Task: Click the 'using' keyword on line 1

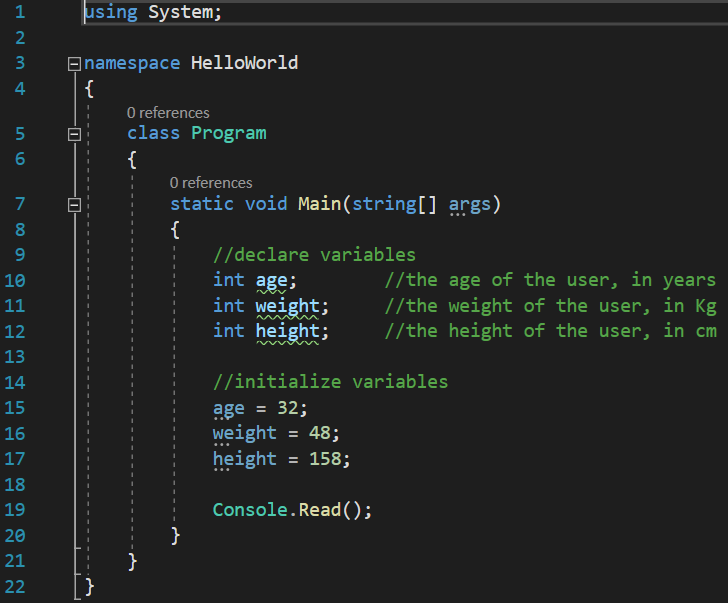Action: pos(111,13)
